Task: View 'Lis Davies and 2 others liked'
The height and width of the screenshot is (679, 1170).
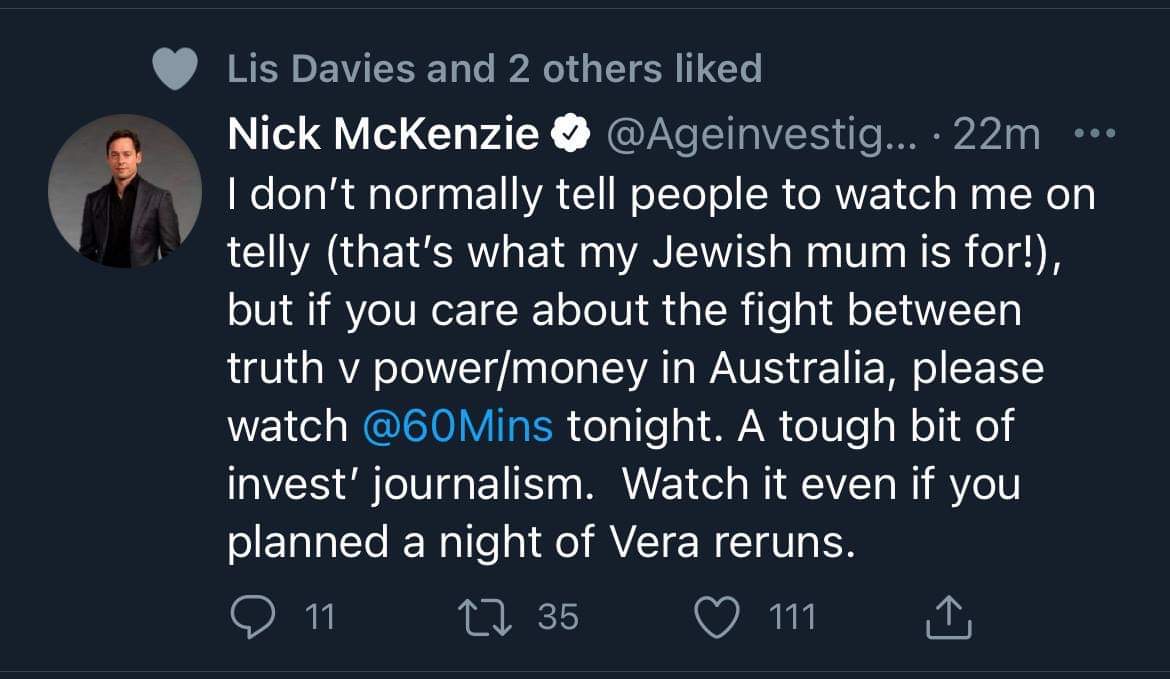Action: (494, 68)
